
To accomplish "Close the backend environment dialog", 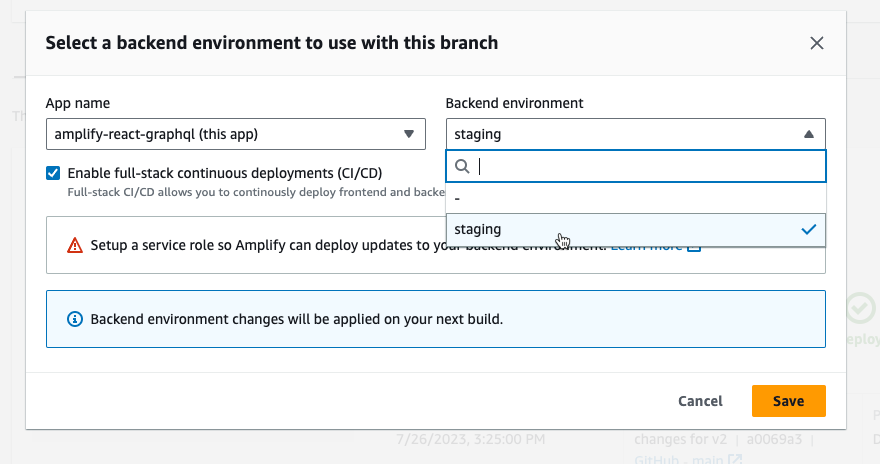I will (817, 43).
